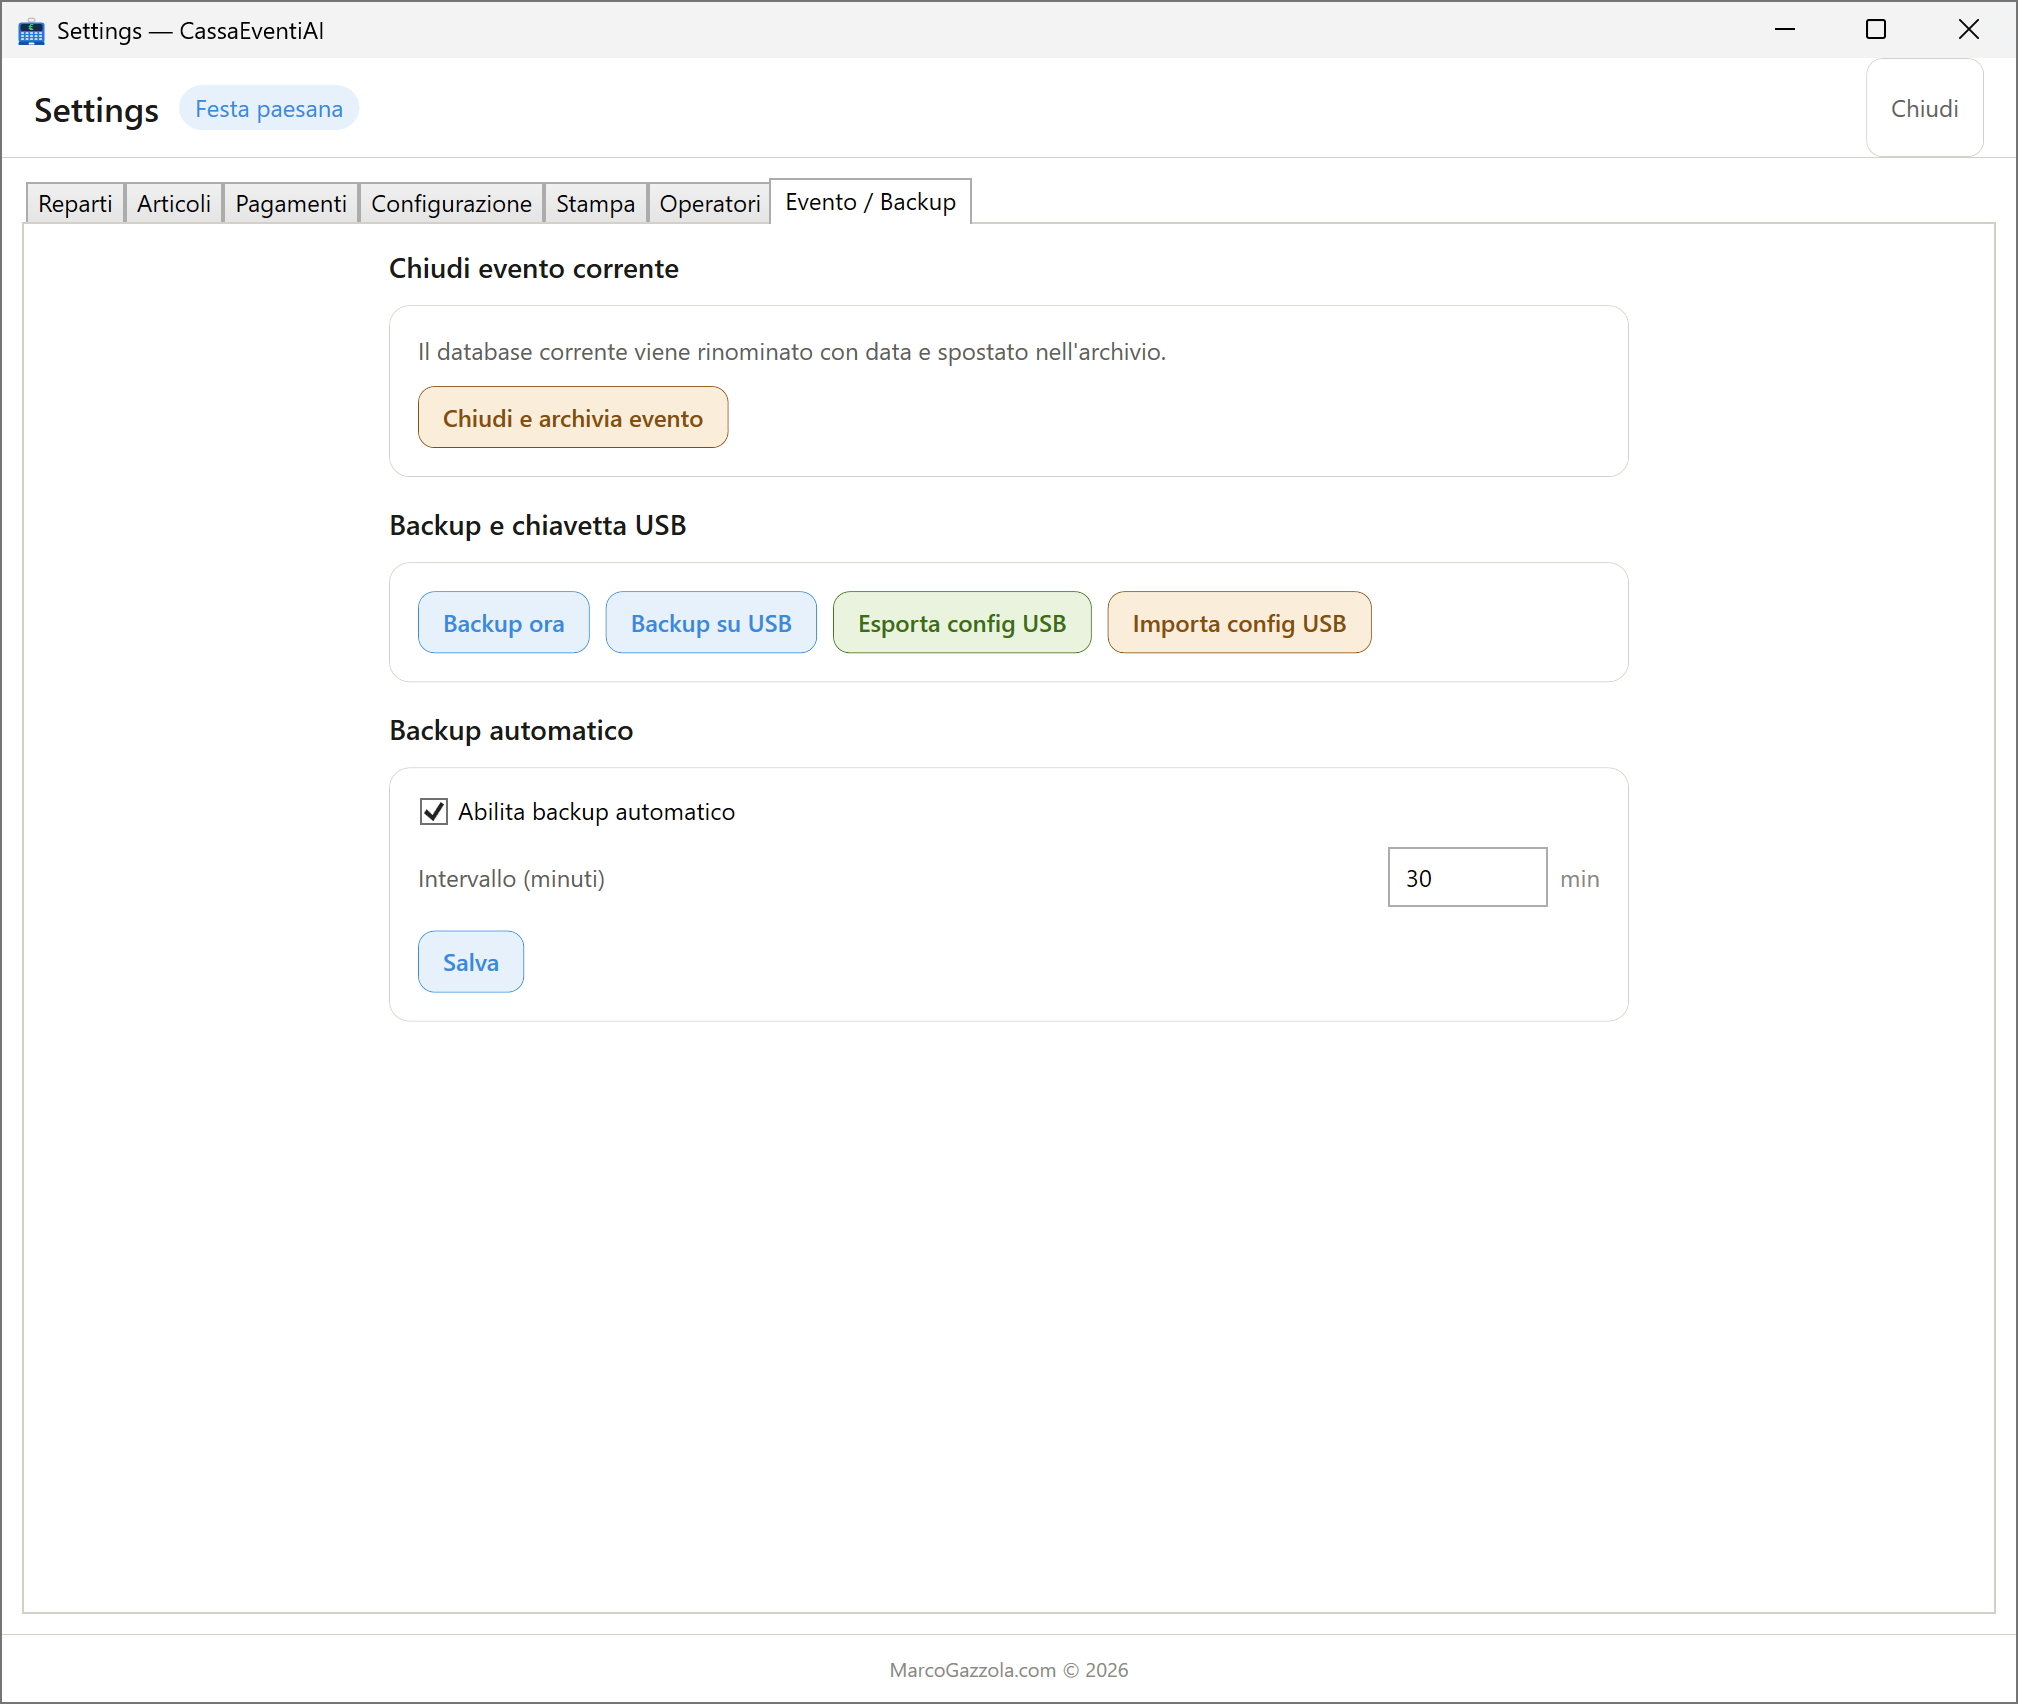Open the Stampa tab

(595, 203)
